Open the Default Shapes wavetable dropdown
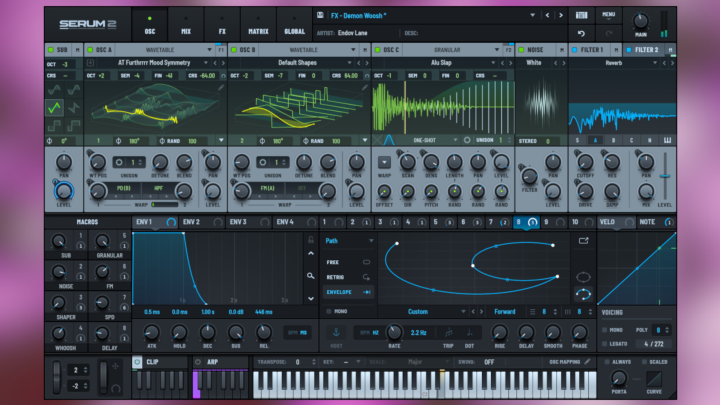Viewport: 720px width, 405px height. (349, 63)
